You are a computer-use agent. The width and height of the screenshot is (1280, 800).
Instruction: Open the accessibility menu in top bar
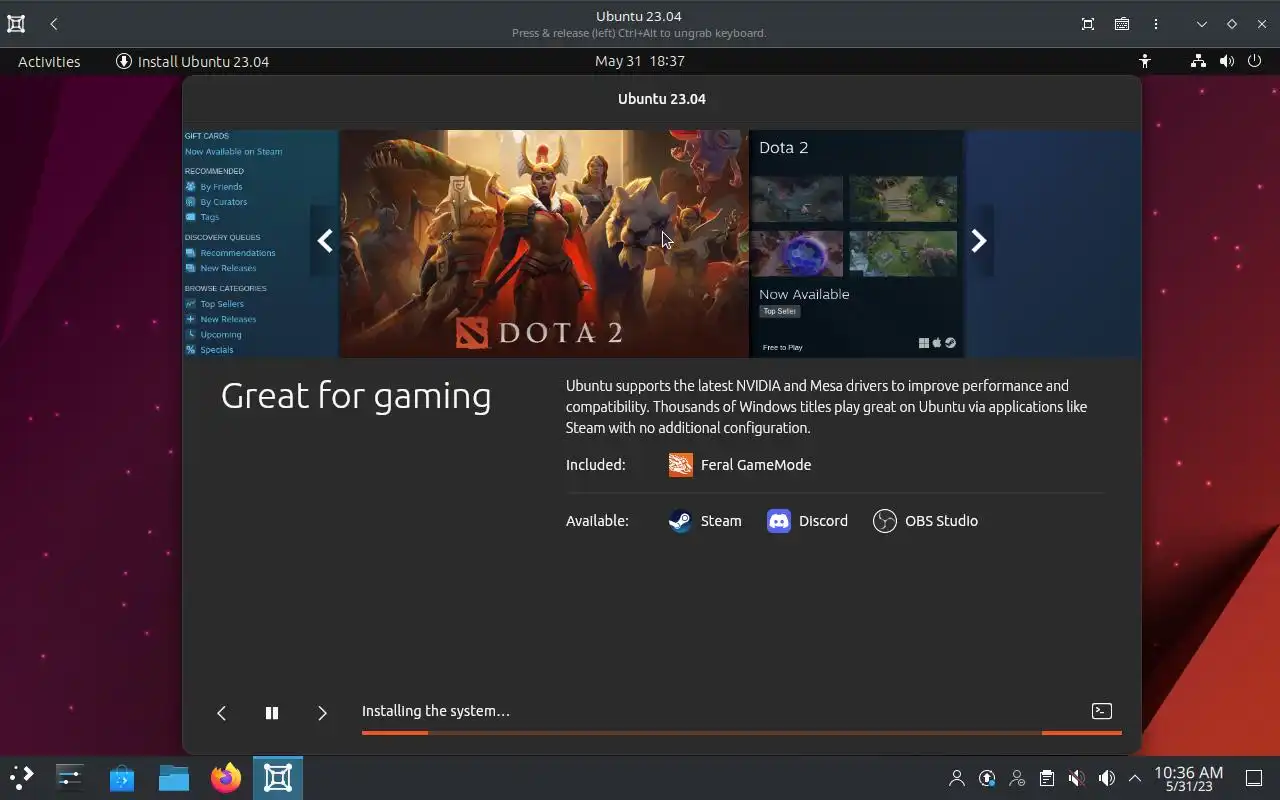pyautogui.click(x=1145, y=61)
